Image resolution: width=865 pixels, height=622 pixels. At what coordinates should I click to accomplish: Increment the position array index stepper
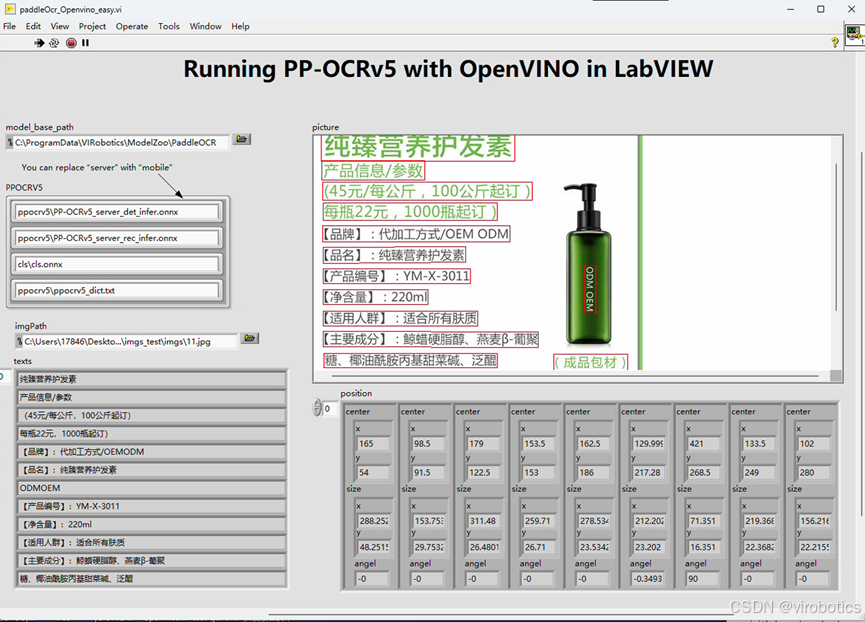pyautogui.click(x=317, y=404)
